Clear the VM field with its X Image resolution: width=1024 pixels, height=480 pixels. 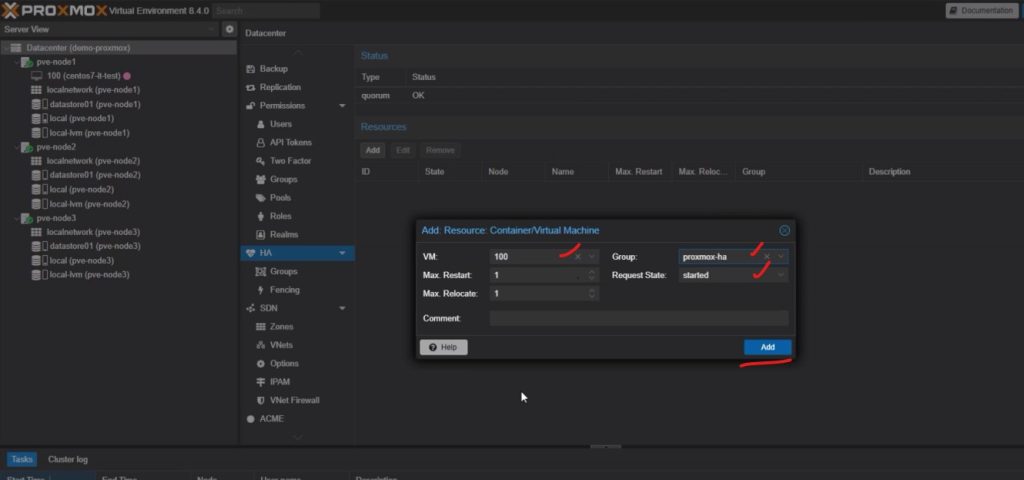click(577, 257)
